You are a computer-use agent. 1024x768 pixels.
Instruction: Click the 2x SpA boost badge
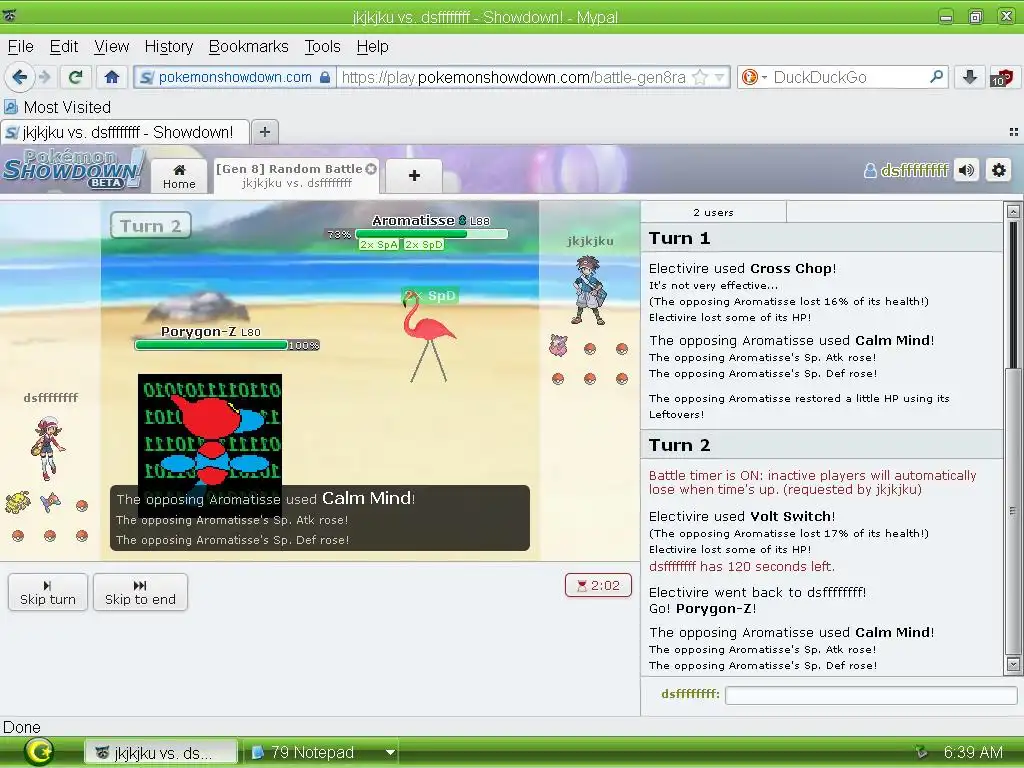[x=378, y=244]
